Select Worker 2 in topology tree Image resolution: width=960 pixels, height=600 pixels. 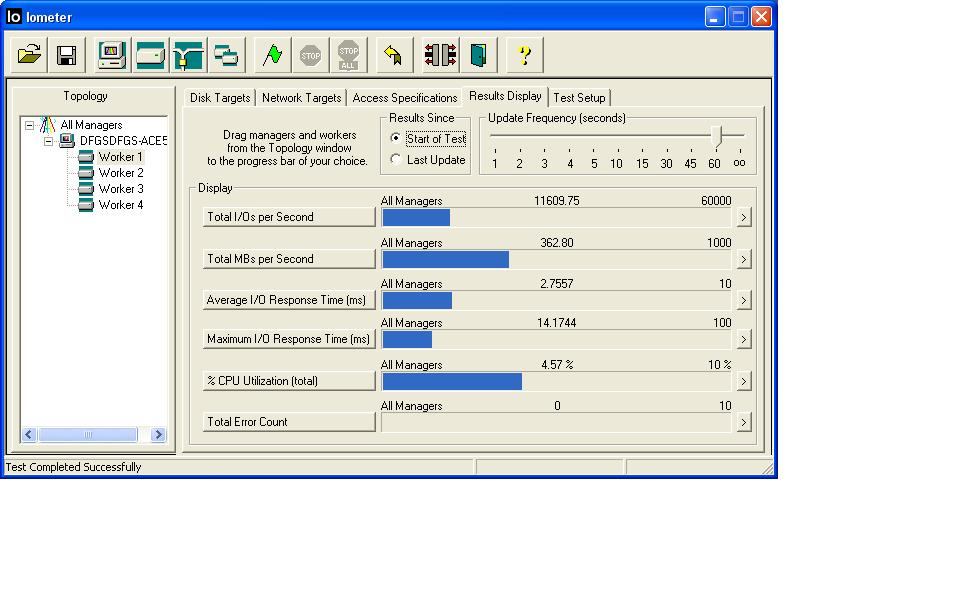(x=121, y=173)
